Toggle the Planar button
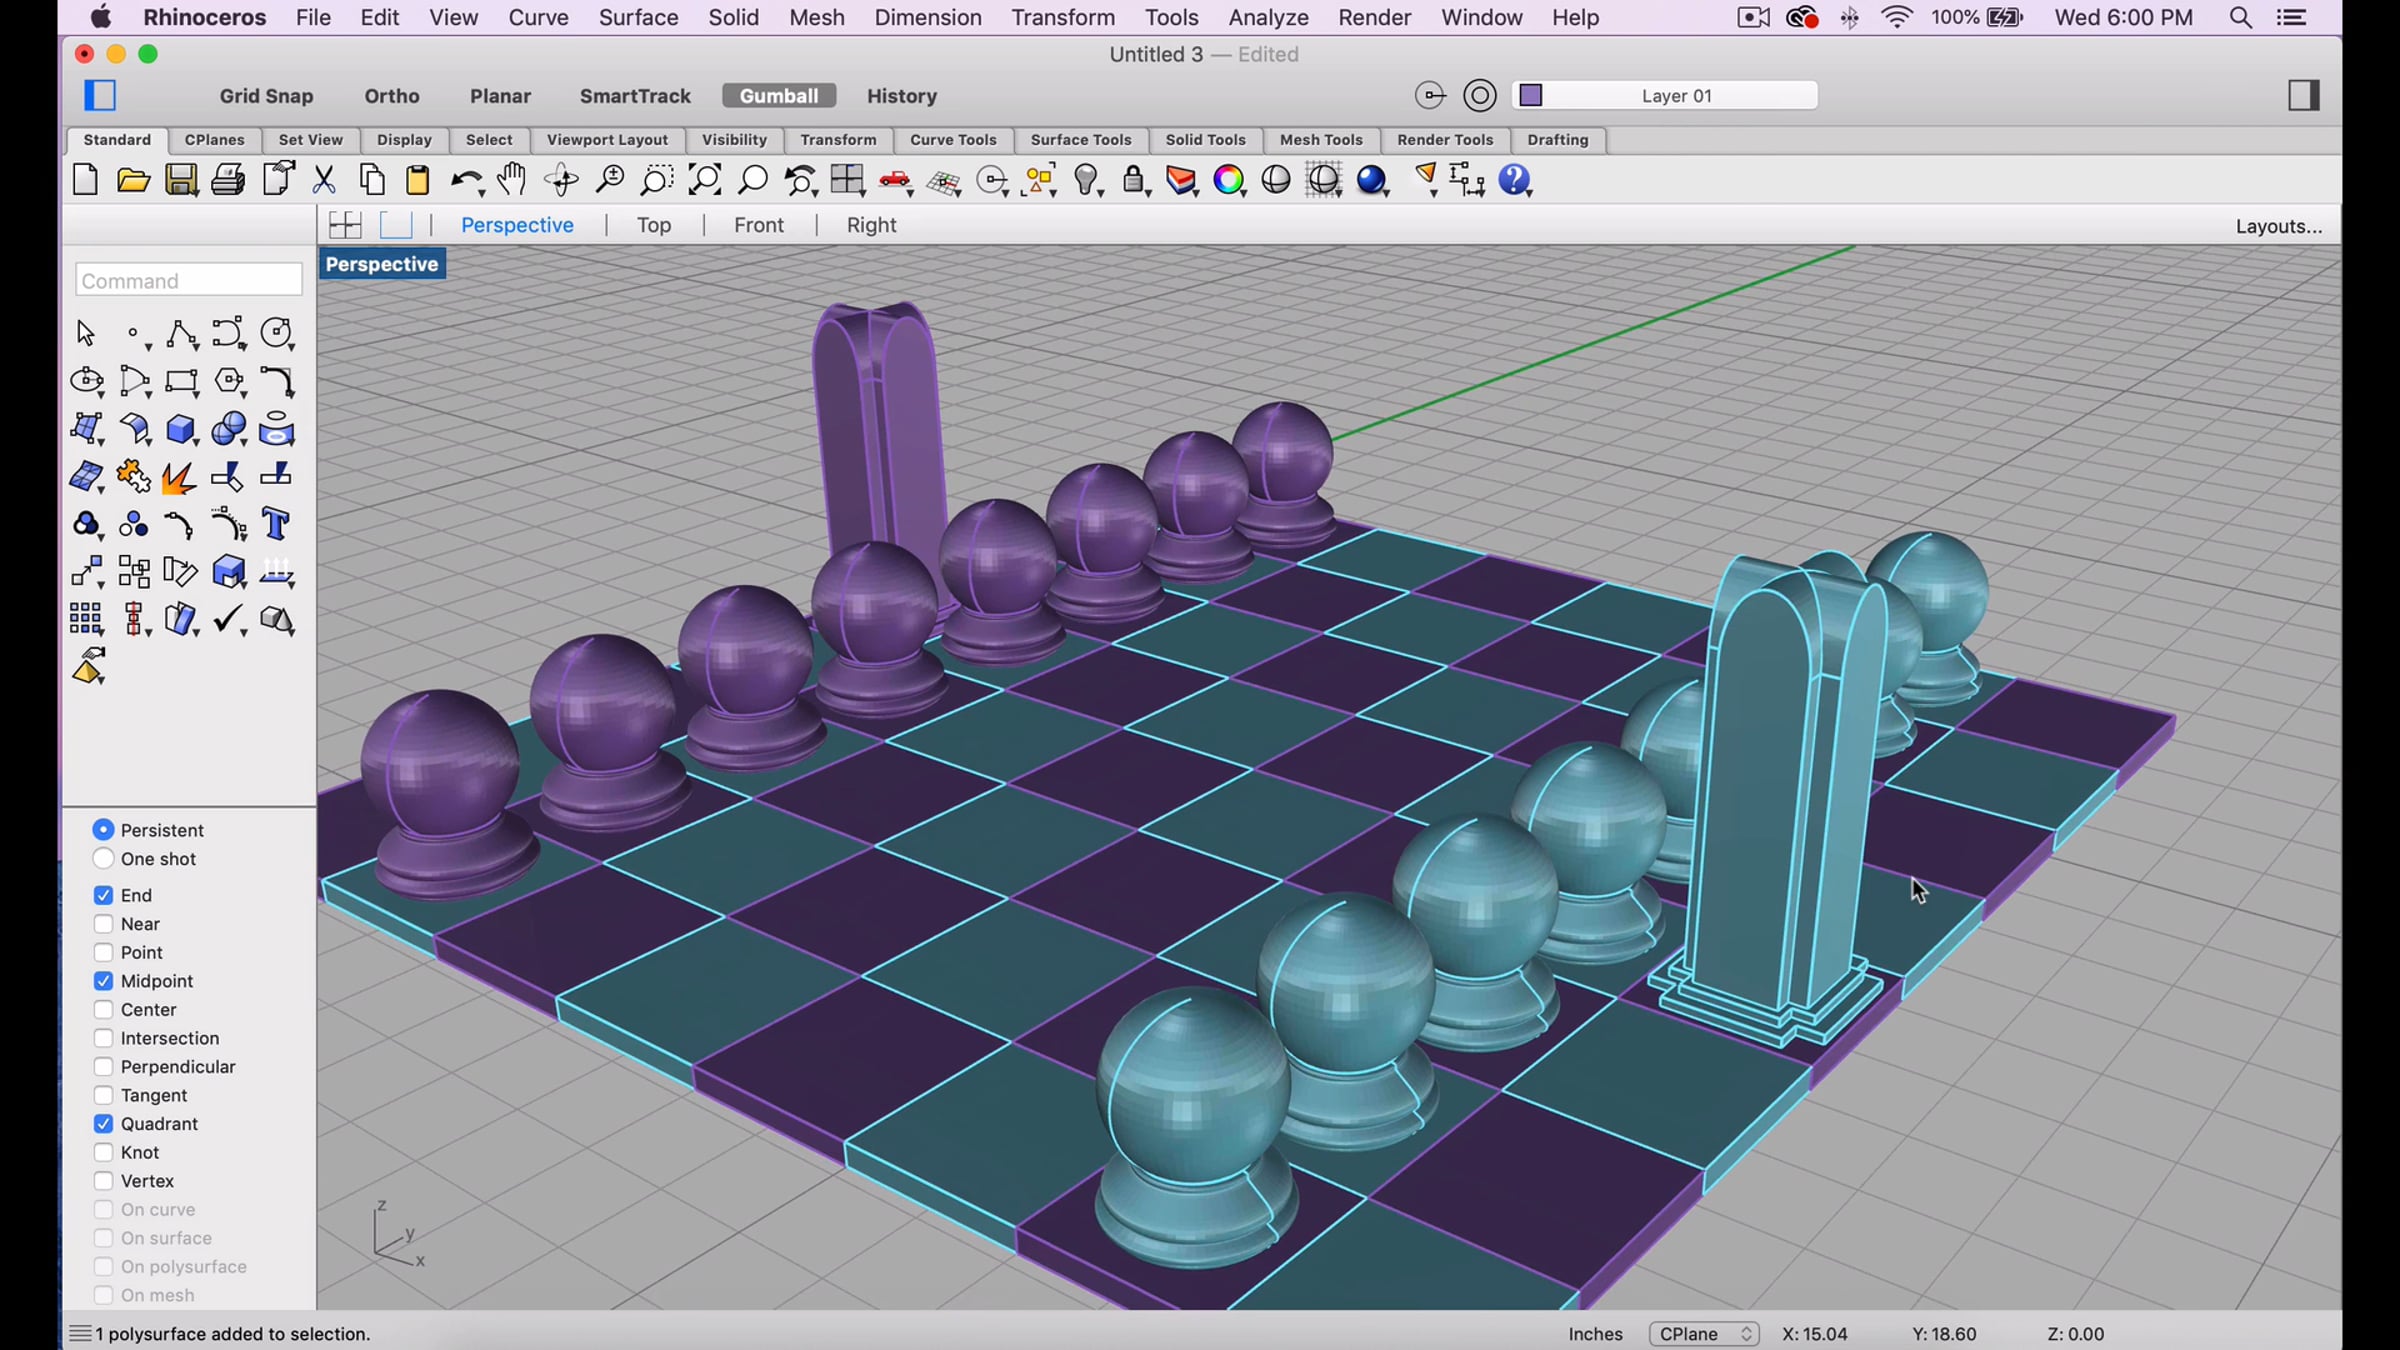2400x1350 pixels. [x=500, y=96]
